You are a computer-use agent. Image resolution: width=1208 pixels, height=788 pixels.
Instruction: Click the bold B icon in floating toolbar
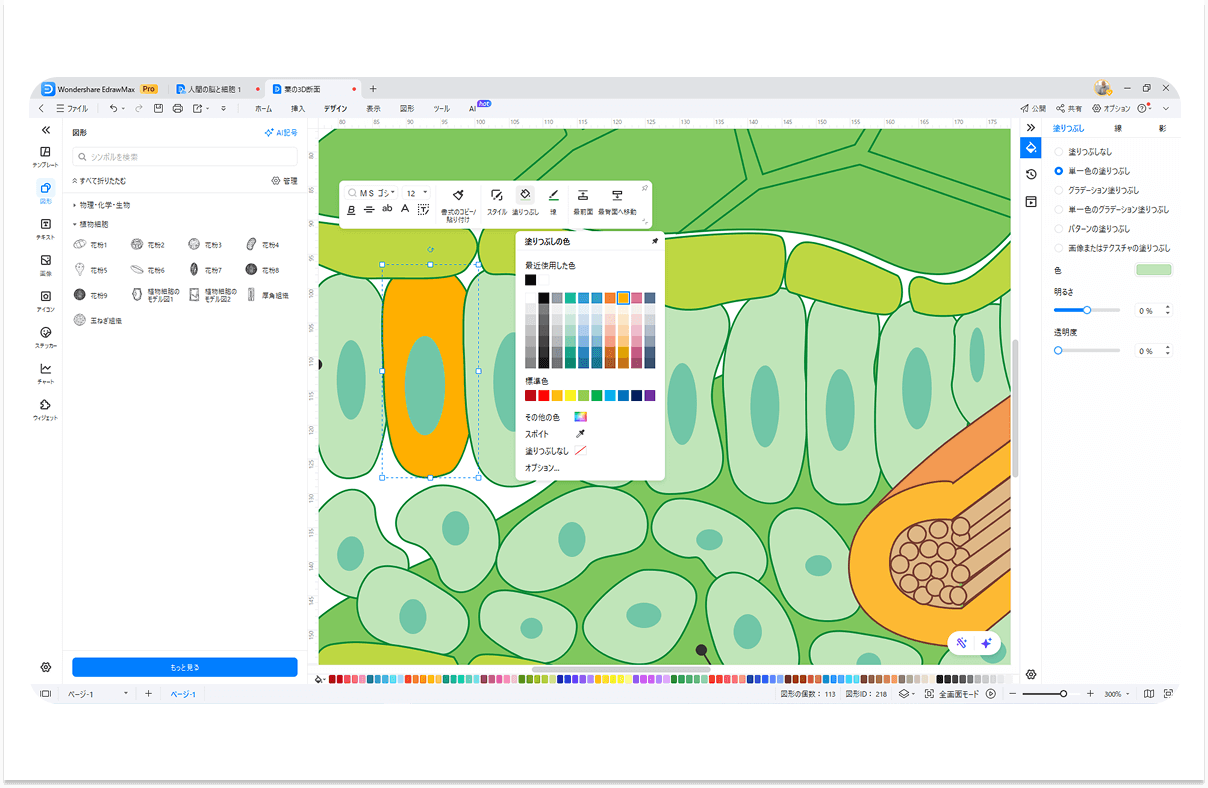tap(351, 210)
